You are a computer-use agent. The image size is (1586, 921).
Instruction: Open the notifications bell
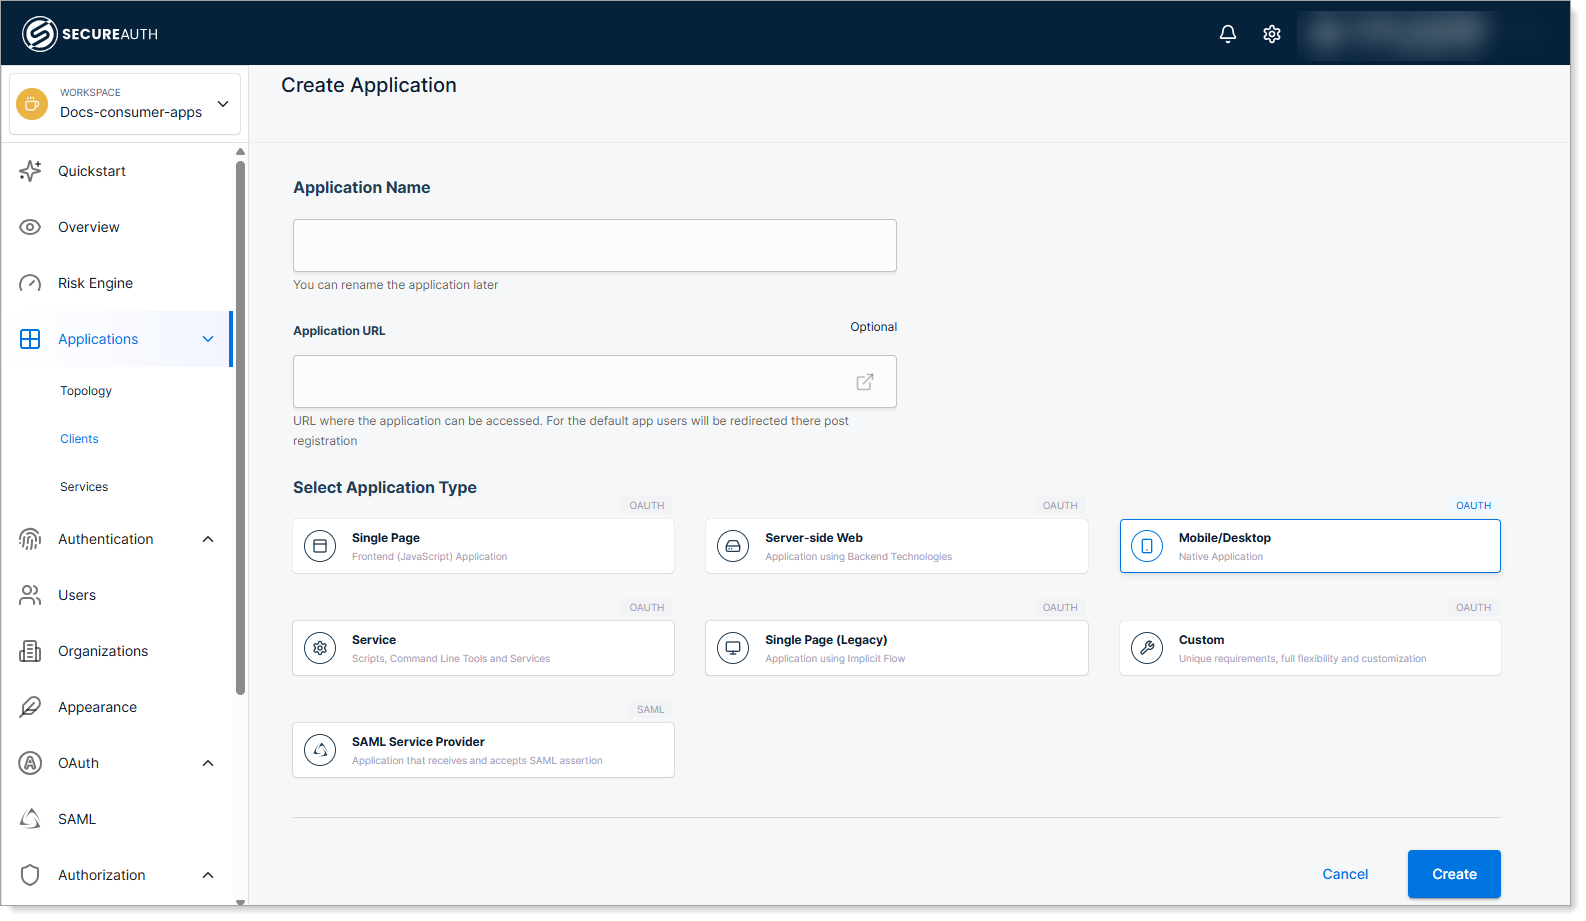coord(1228,34)
